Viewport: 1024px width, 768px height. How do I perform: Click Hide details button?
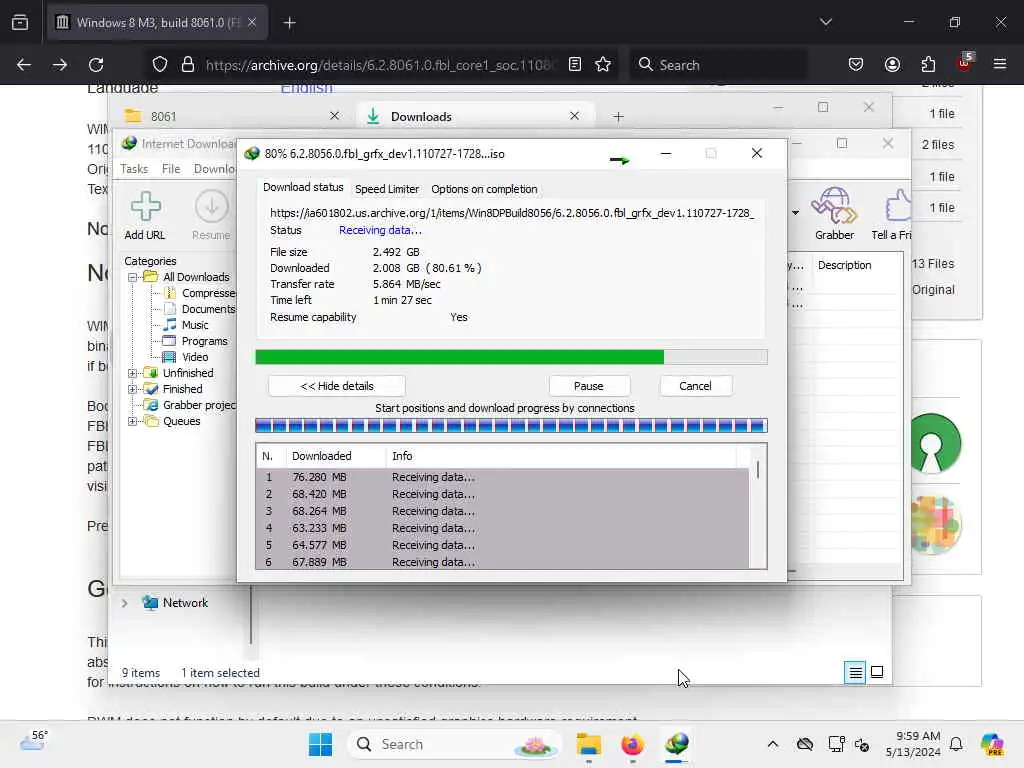(336, 386)
